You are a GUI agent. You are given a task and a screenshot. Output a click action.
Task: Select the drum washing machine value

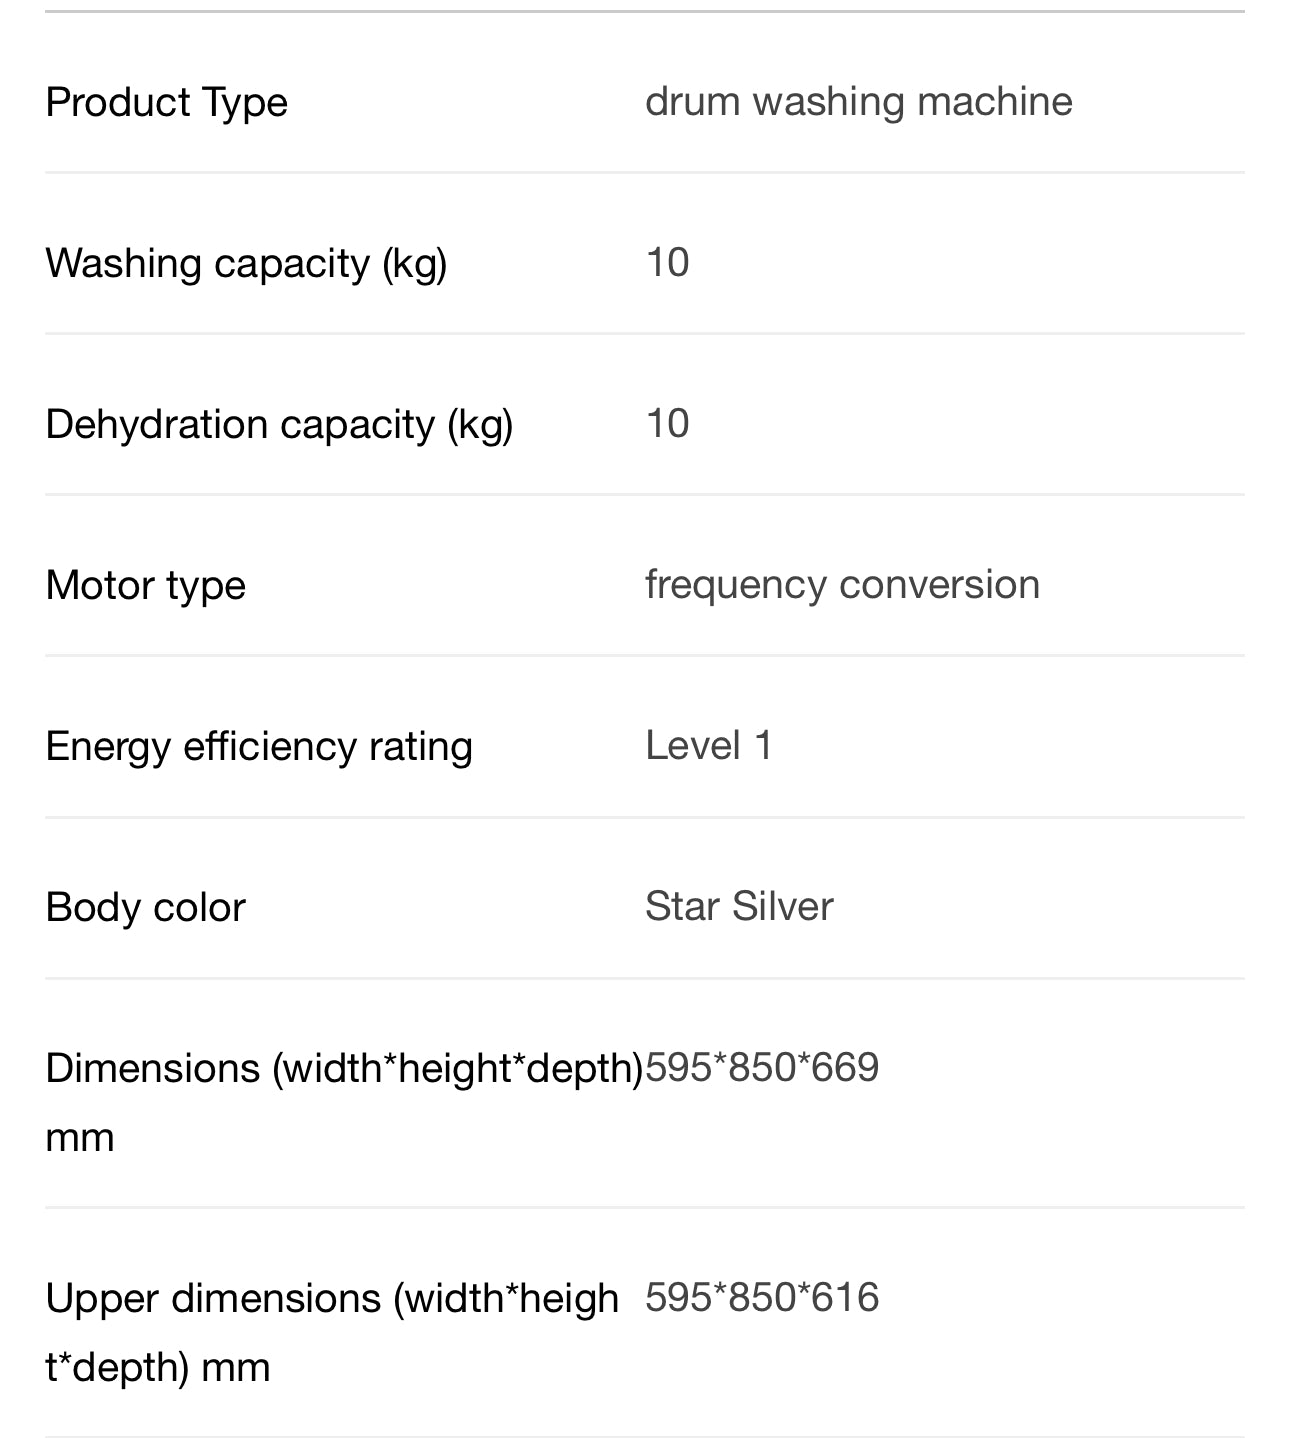(858, 101)
